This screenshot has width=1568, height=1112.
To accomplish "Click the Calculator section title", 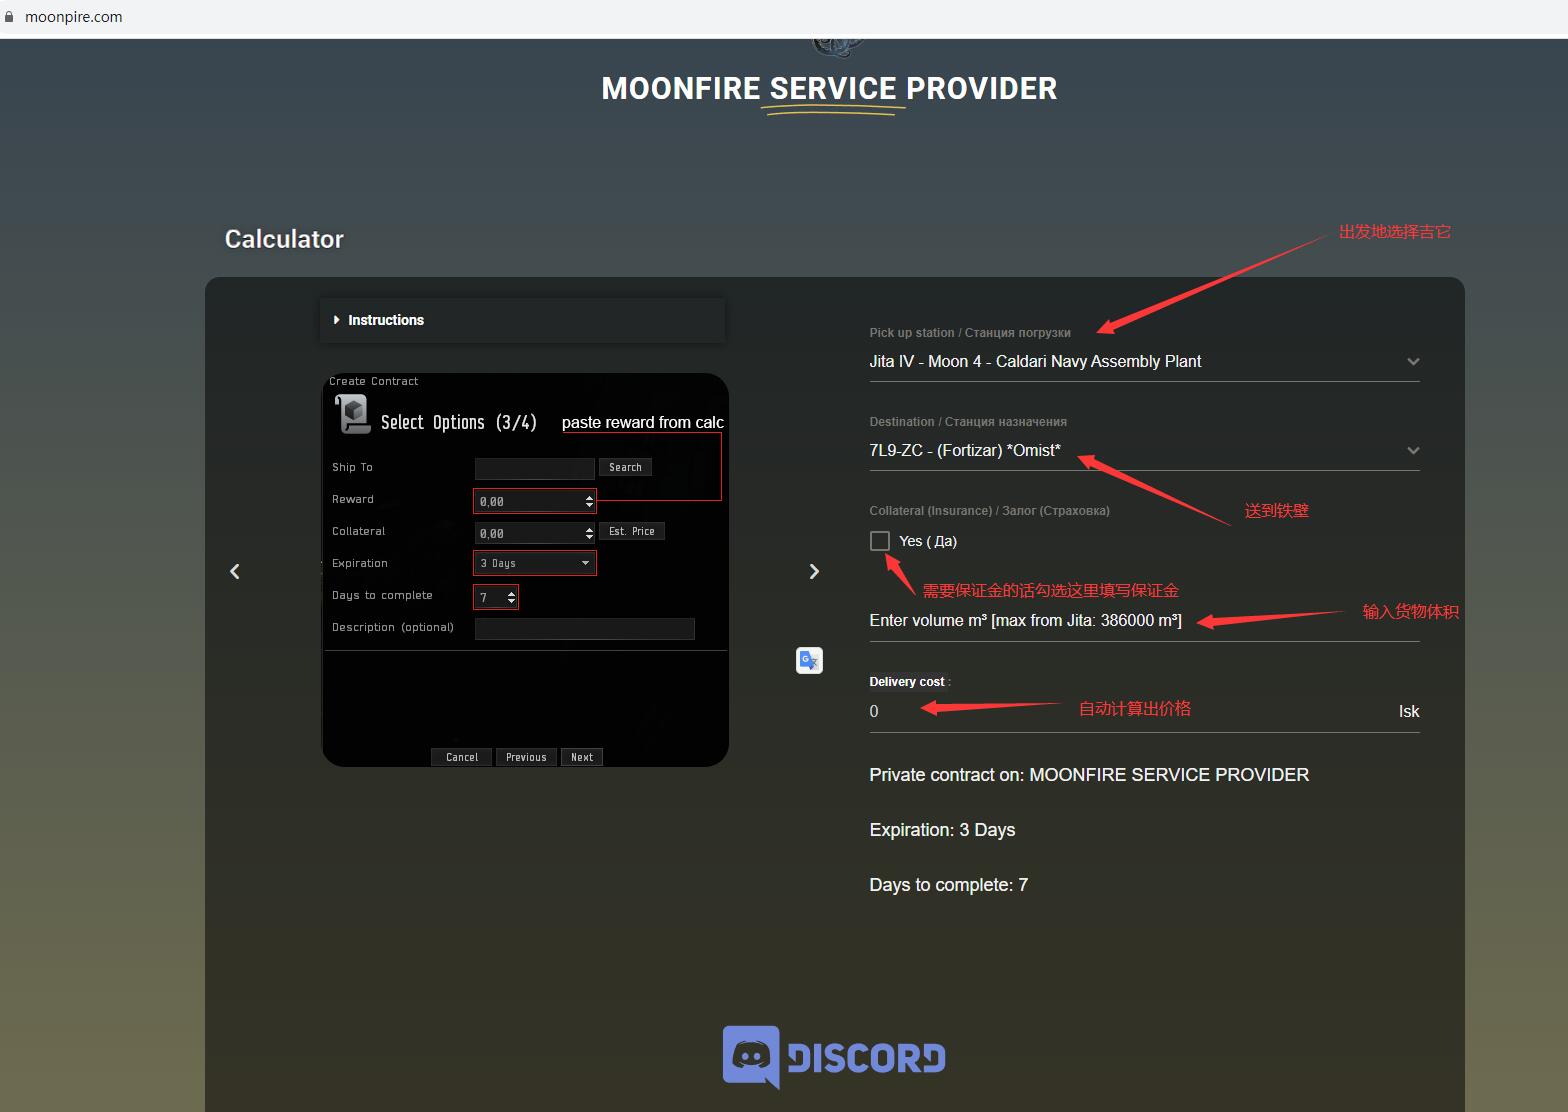I will coord(284,239).
